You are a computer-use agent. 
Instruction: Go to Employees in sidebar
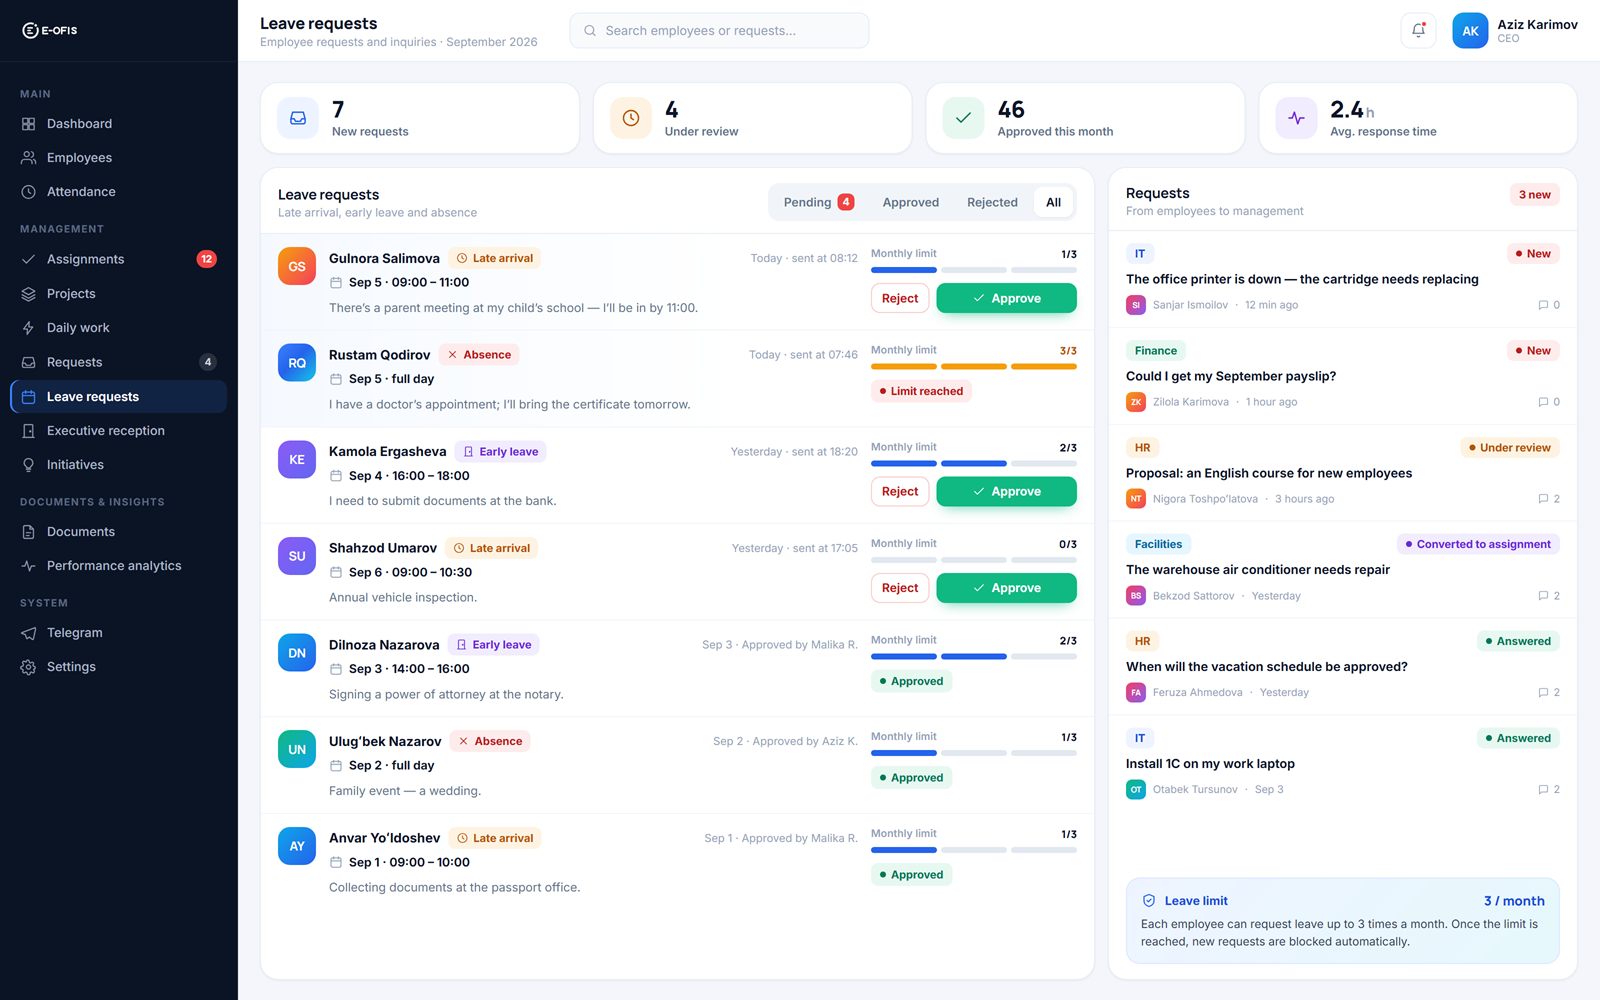[x=118, y=158]
